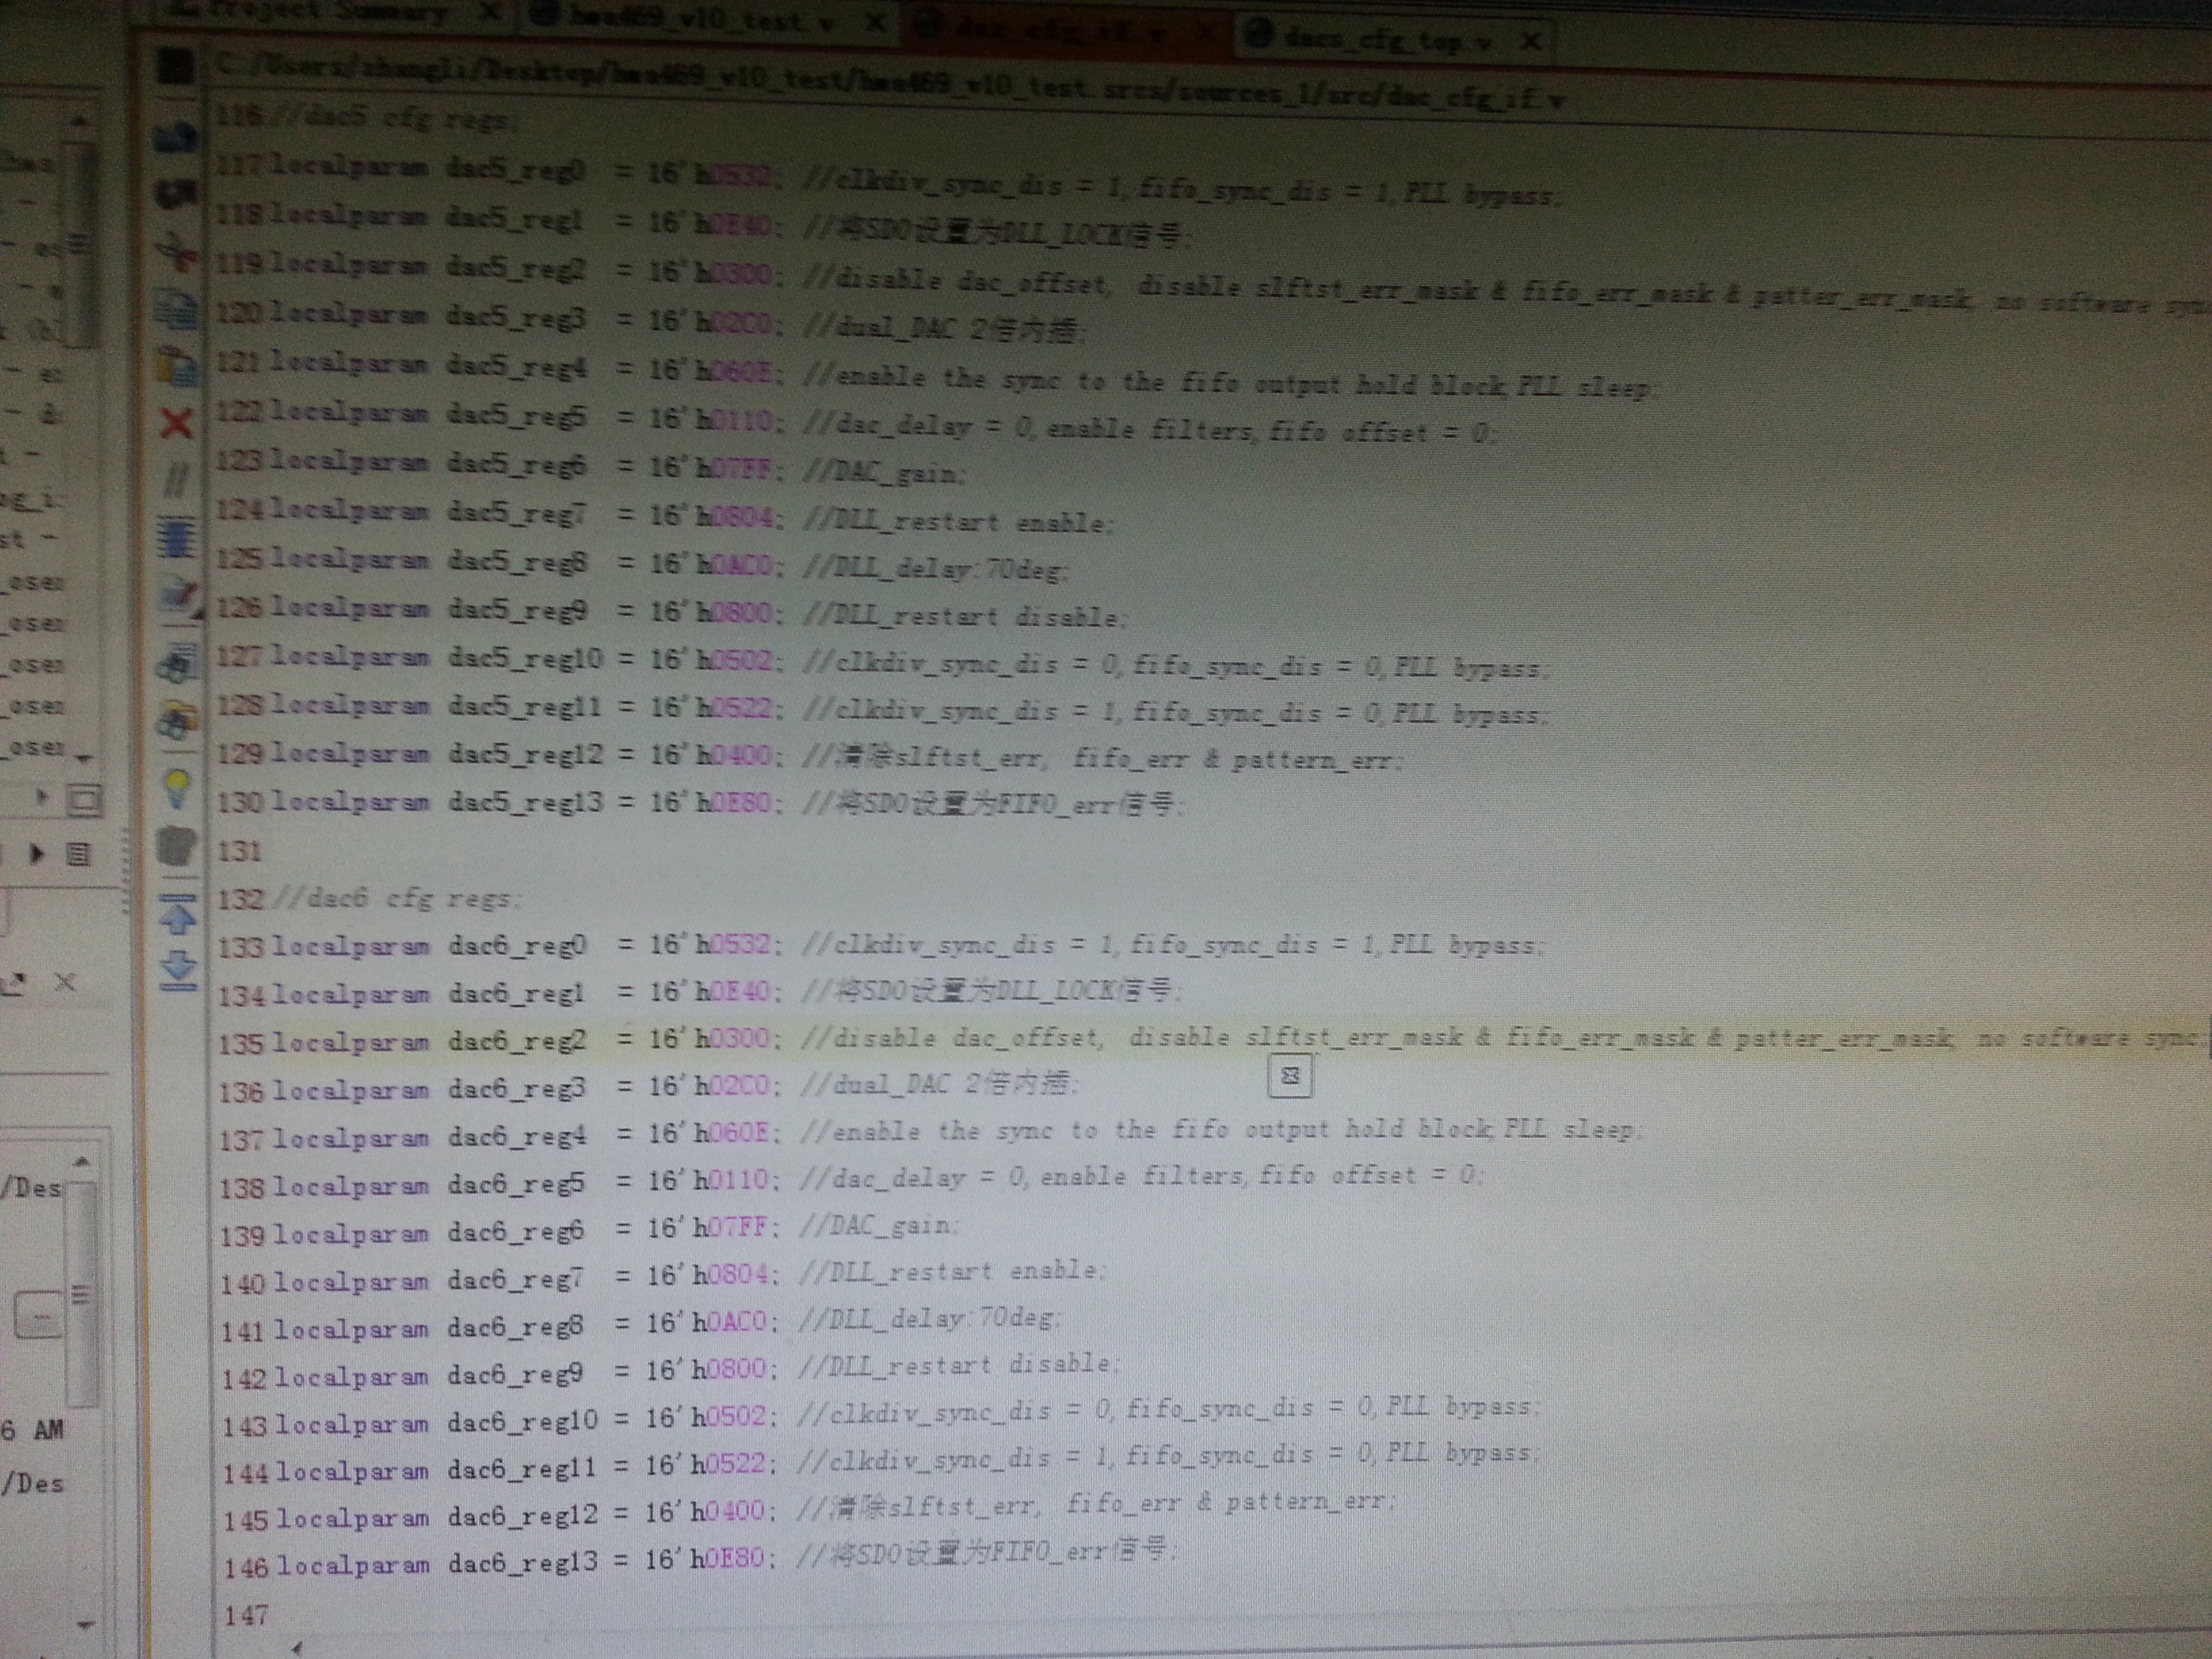Open Language Templates lightbulb icon

pyautogui.click(x=178, y=788)
